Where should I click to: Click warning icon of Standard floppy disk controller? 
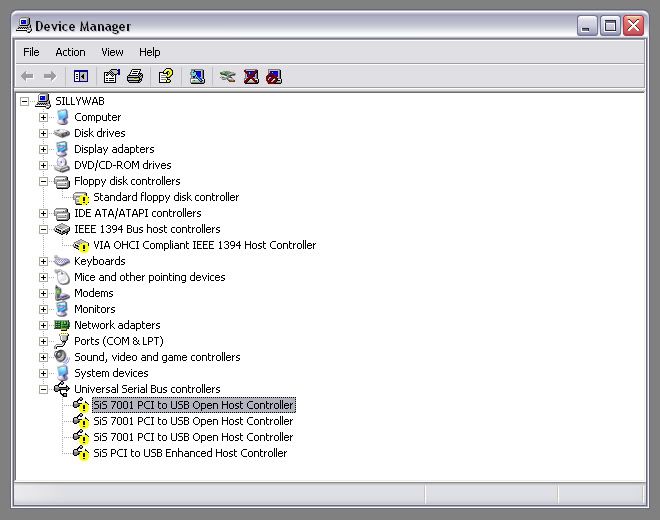click(81, 197)
